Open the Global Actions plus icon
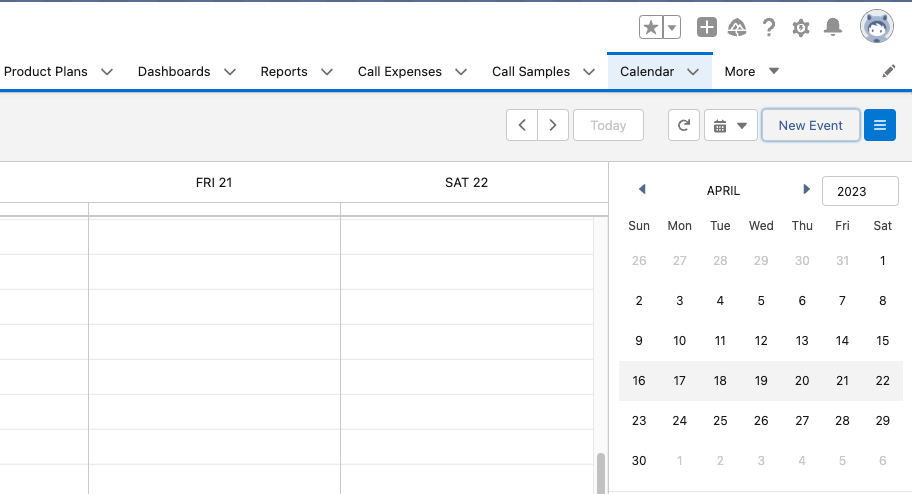This screenshot has width=912, height=494. coord(707,28)
